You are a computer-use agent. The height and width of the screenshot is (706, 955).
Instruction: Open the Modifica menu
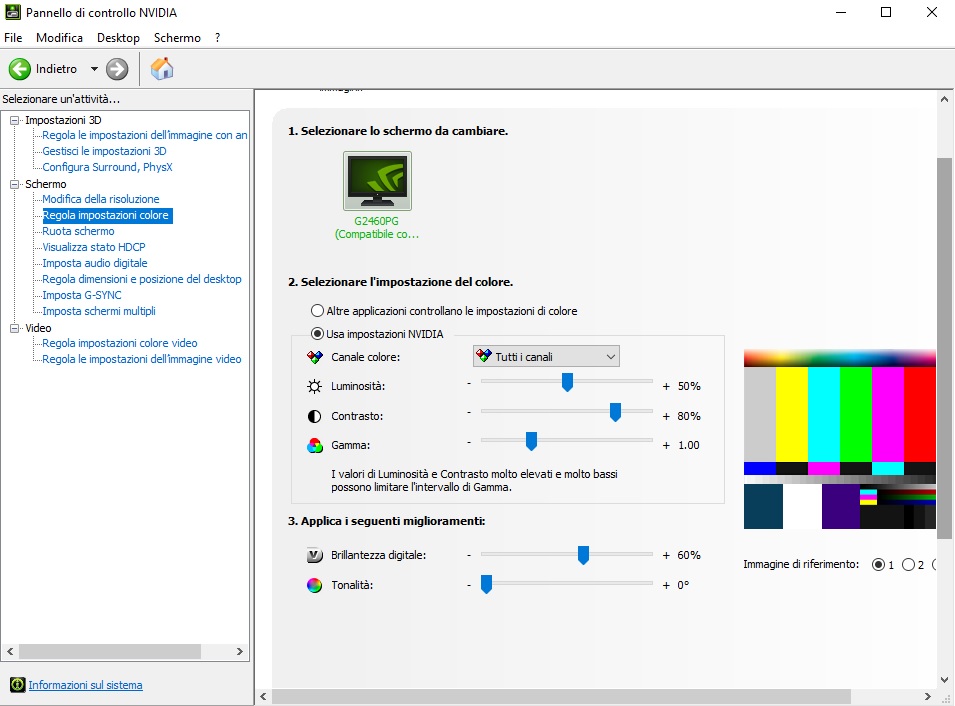coord(59,38)
